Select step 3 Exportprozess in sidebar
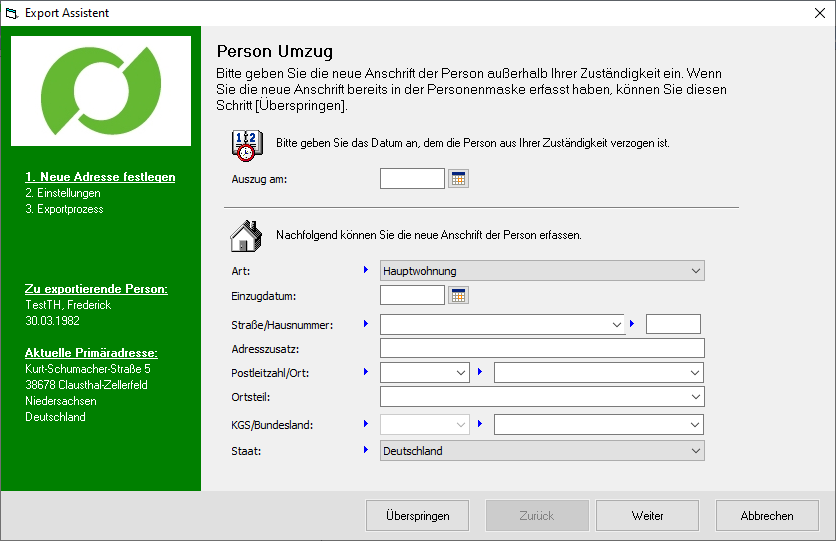The height and width of the screenshot is (541, 836). tap(64, 209)
